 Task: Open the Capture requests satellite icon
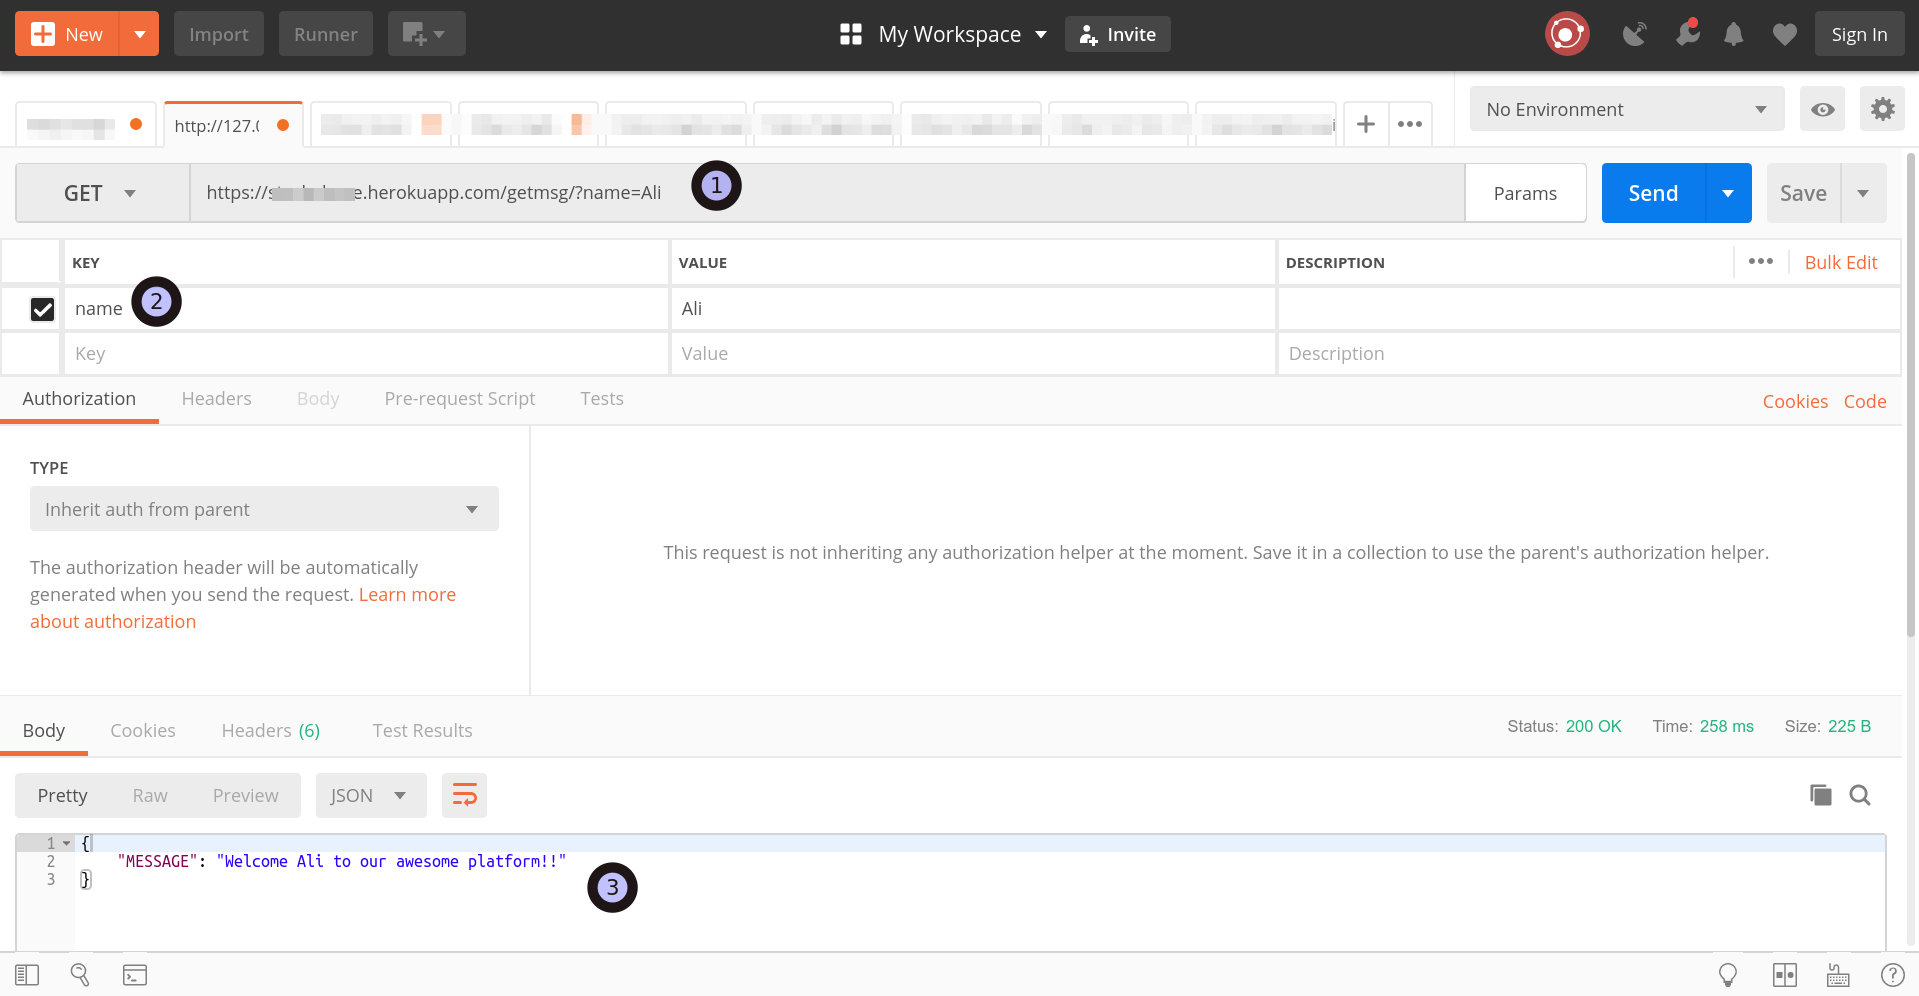point(1636,33)
